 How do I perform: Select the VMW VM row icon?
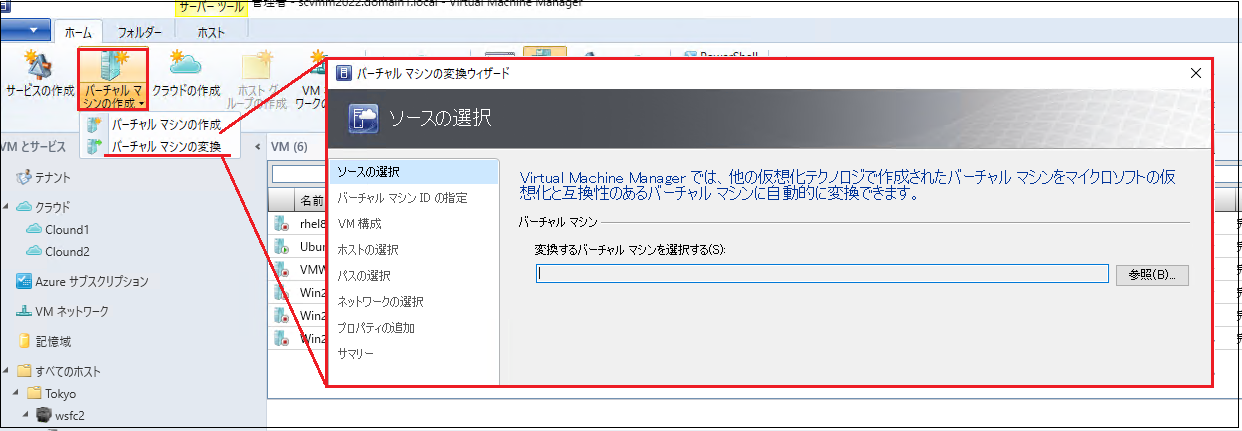coord(283,269)
